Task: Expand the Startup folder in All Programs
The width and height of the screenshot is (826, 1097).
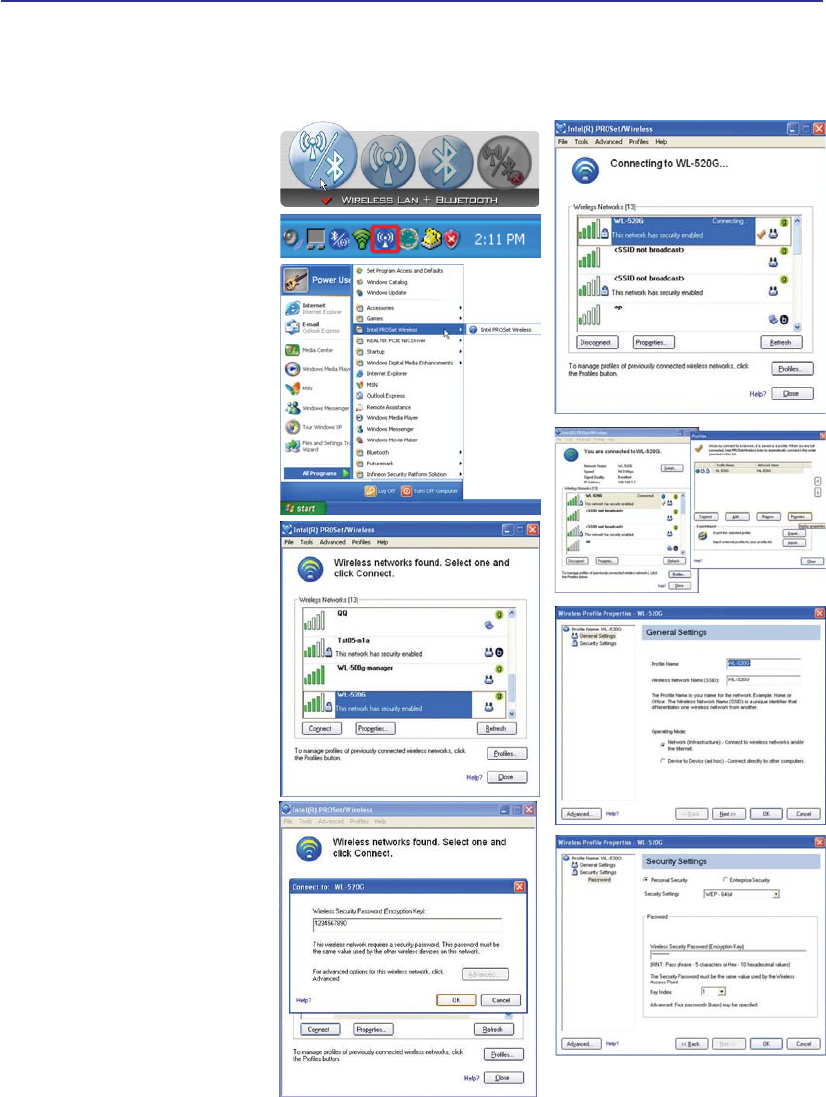Action: click(x=408, y=351)
